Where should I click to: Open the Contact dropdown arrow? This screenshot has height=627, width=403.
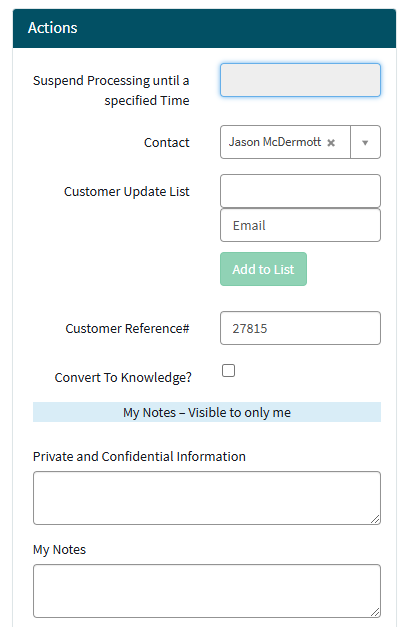click(365, 142)
